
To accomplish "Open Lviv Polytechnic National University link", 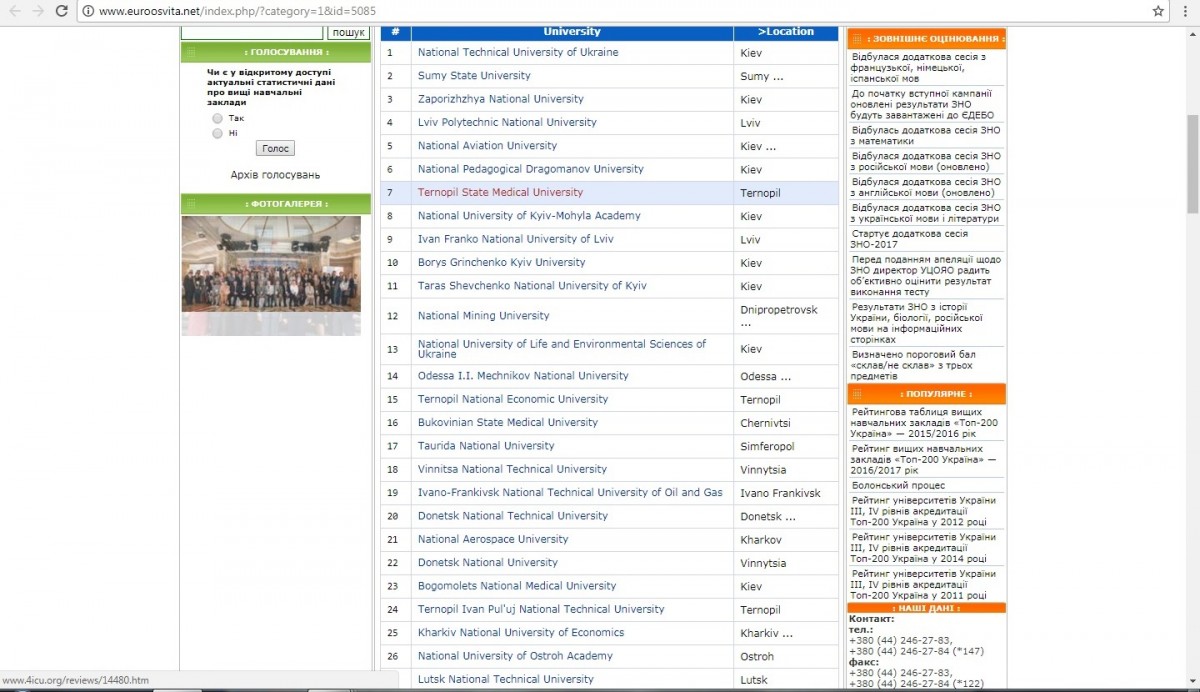I will (x=507, y=122).
